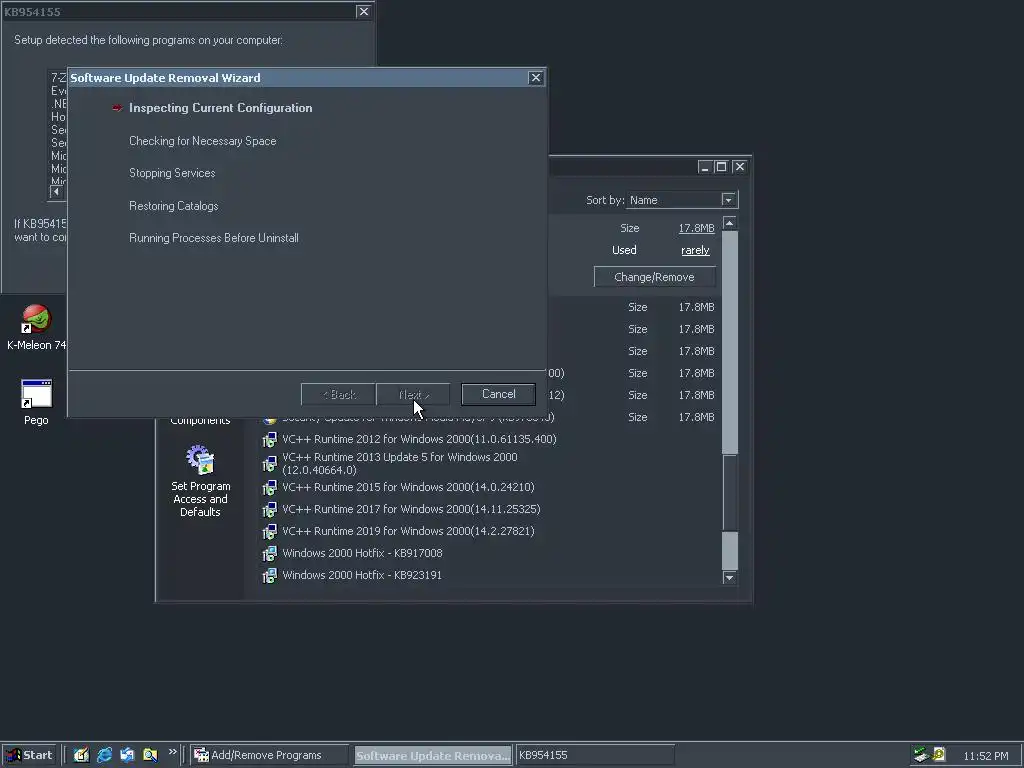Open Pego desktop shortcut

click(x=36, y=402)
